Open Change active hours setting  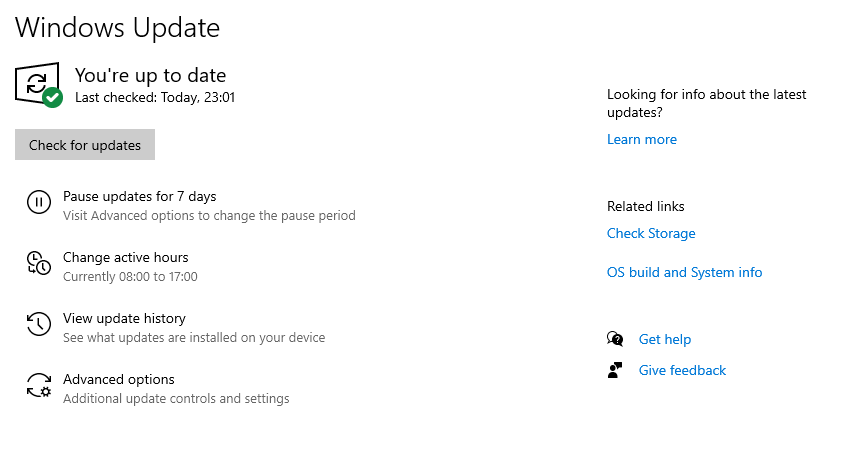(125, 257)
